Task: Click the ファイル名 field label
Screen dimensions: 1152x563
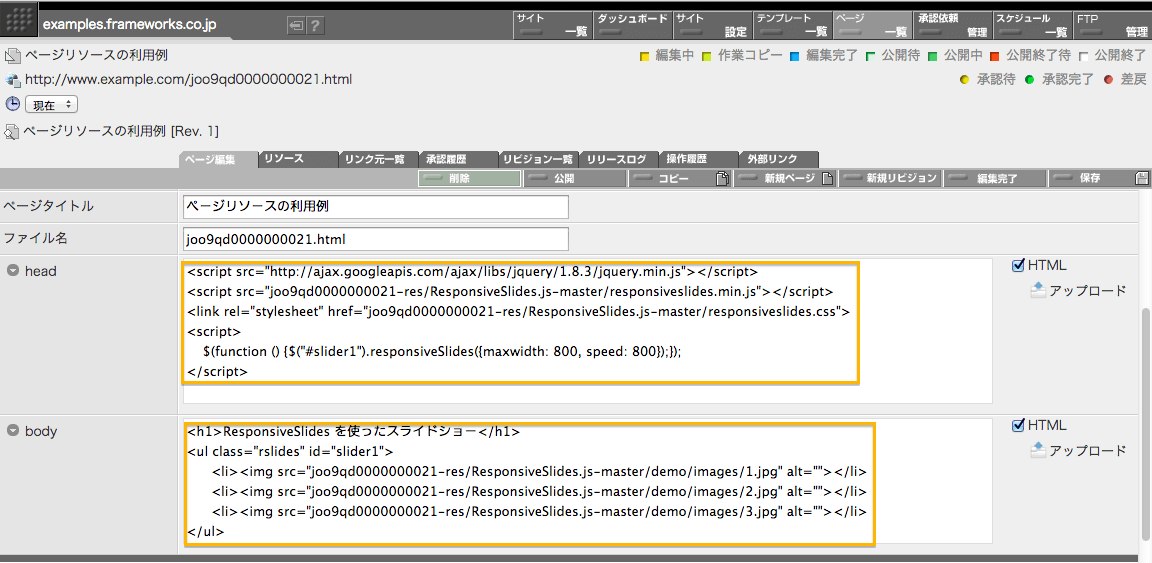Action: click(37, 239)
